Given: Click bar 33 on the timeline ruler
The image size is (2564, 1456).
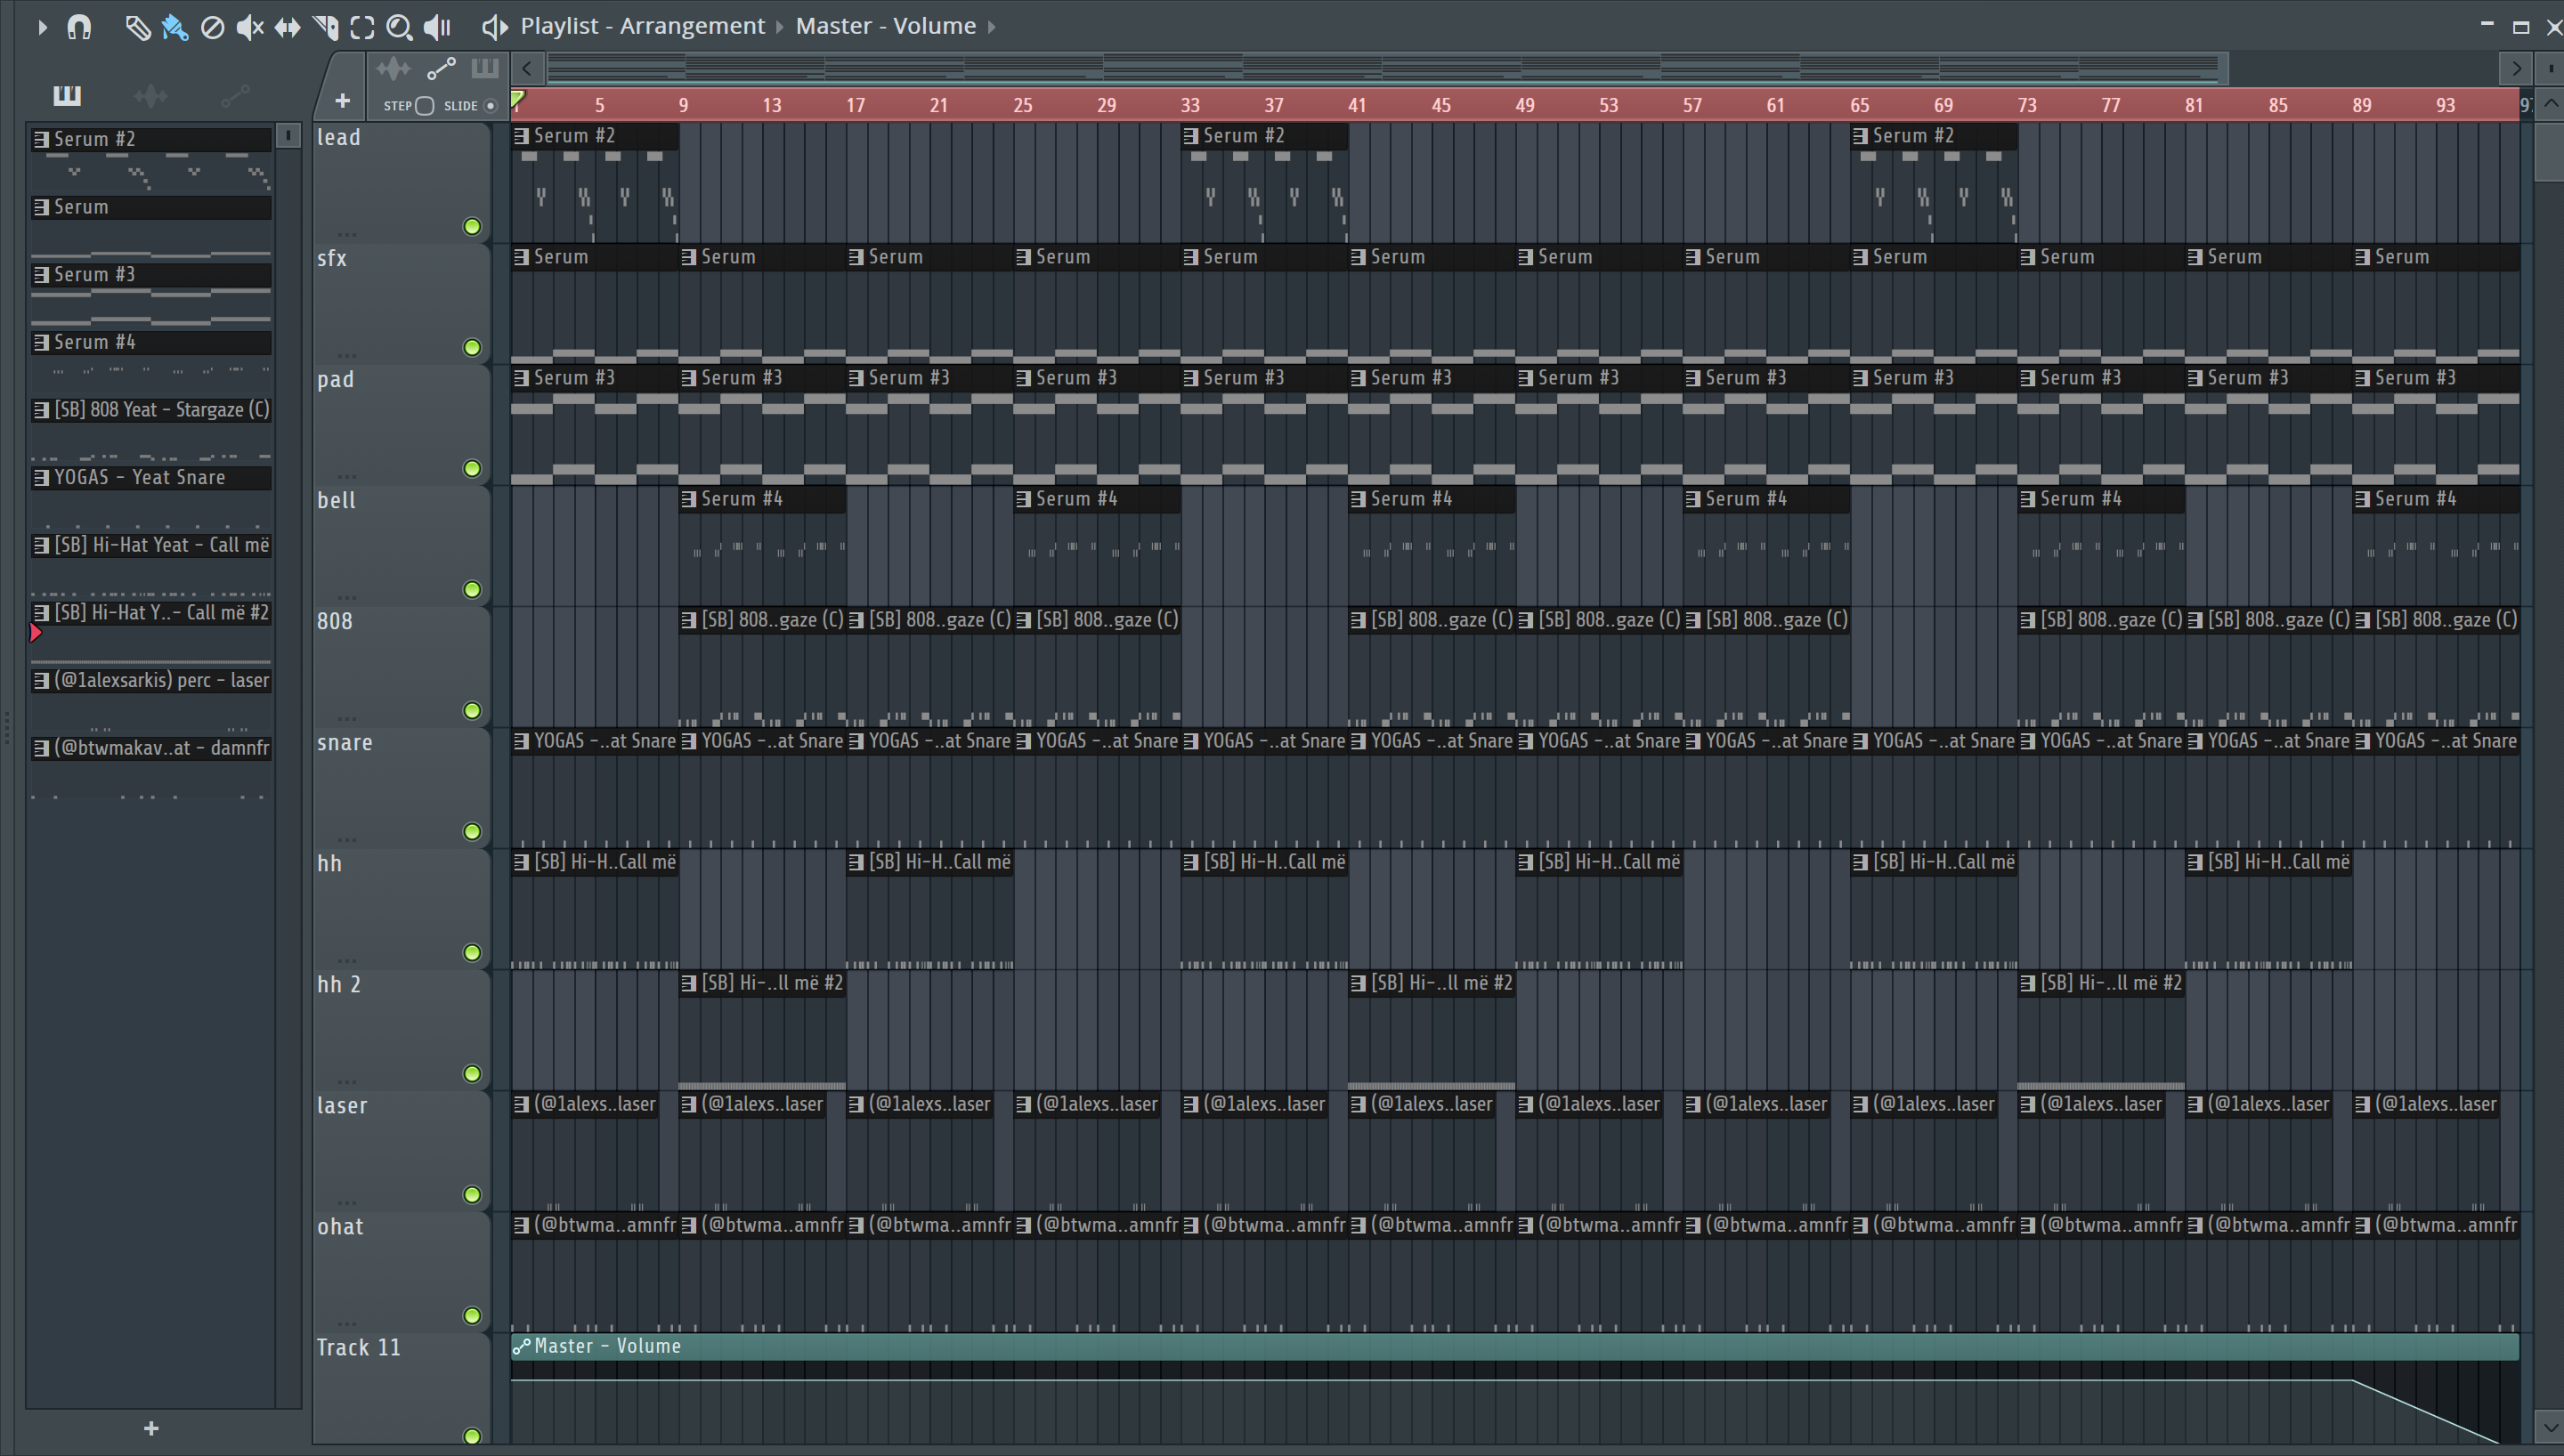Looking at the screenshot, I should pyautogui.click(x=1190, y=105).
